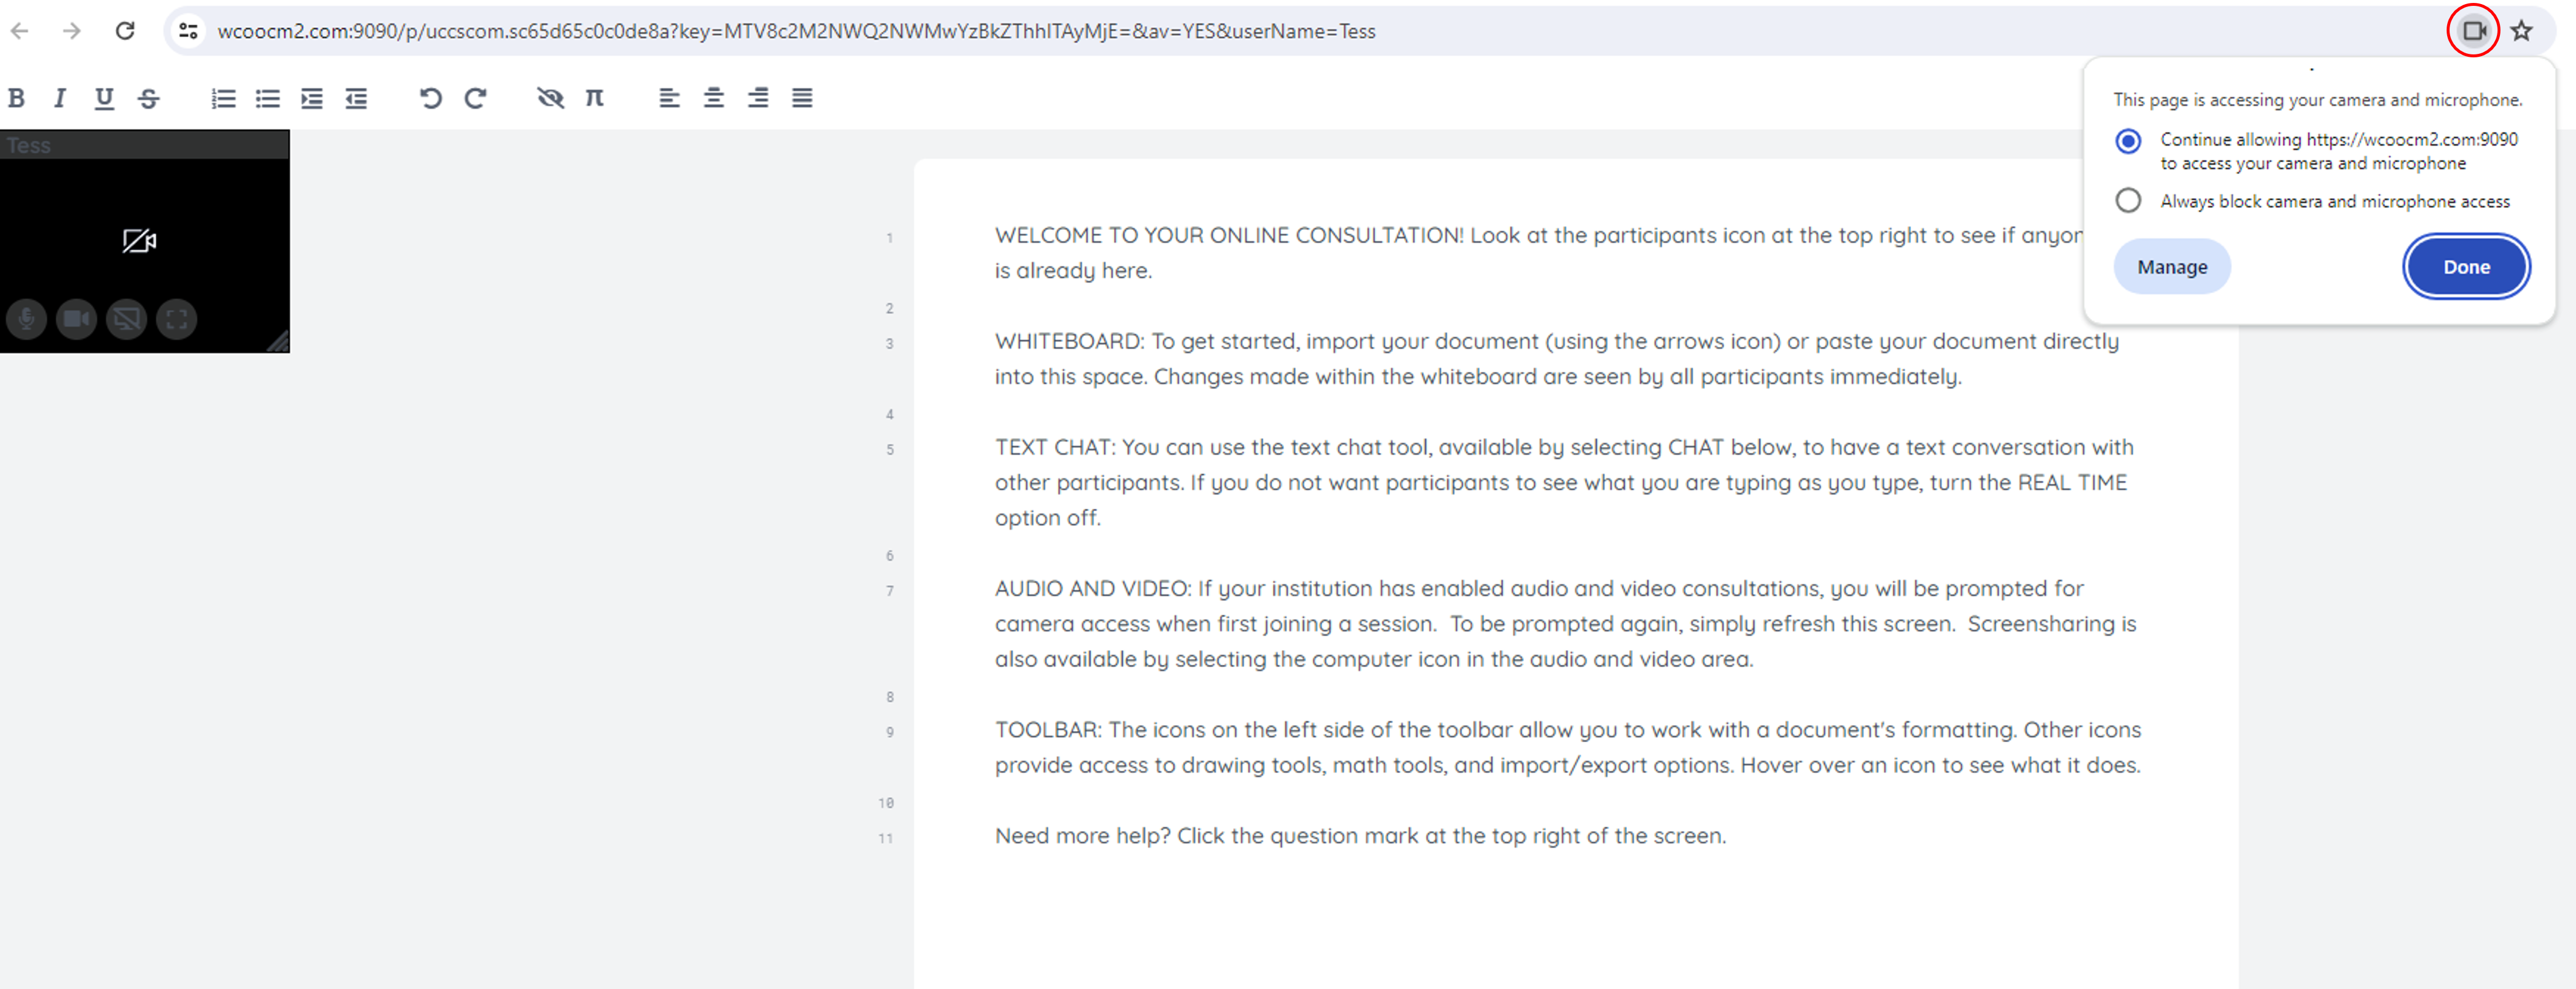Apply underline formatting
Viewport: 2576px width, 989px height.
pyautogui.click(x=104, y=98)
